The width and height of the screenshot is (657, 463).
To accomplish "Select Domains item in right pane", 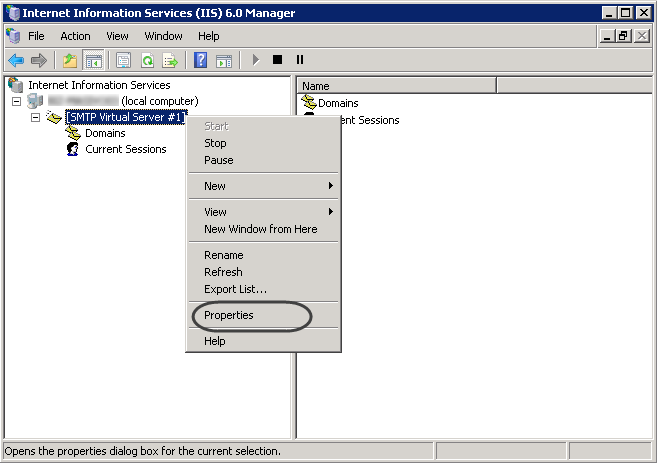I will coord(337,103).
